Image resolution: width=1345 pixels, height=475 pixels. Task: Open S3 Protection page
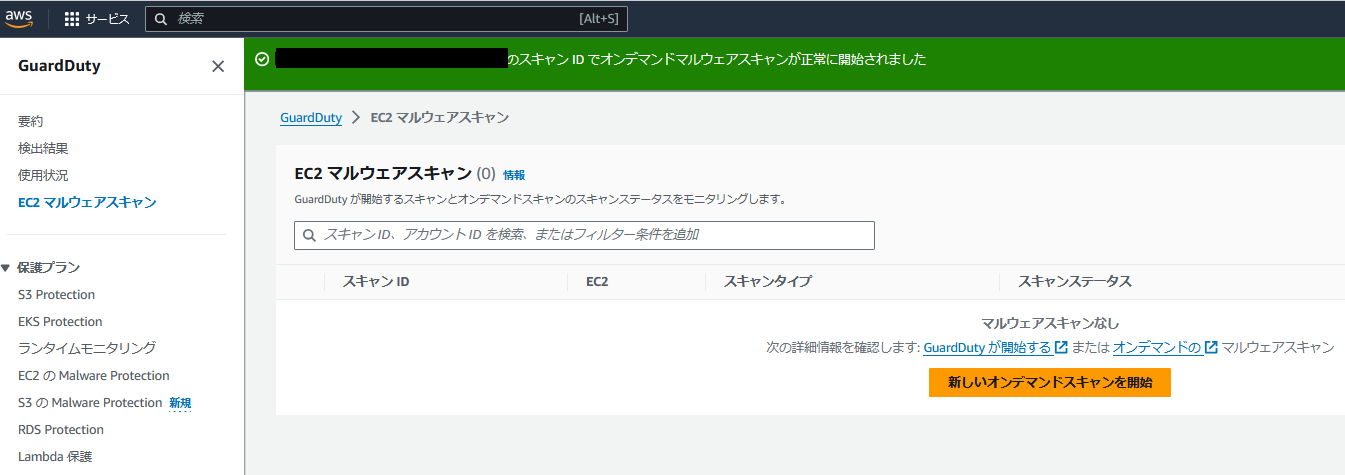[x=57, y=295]
